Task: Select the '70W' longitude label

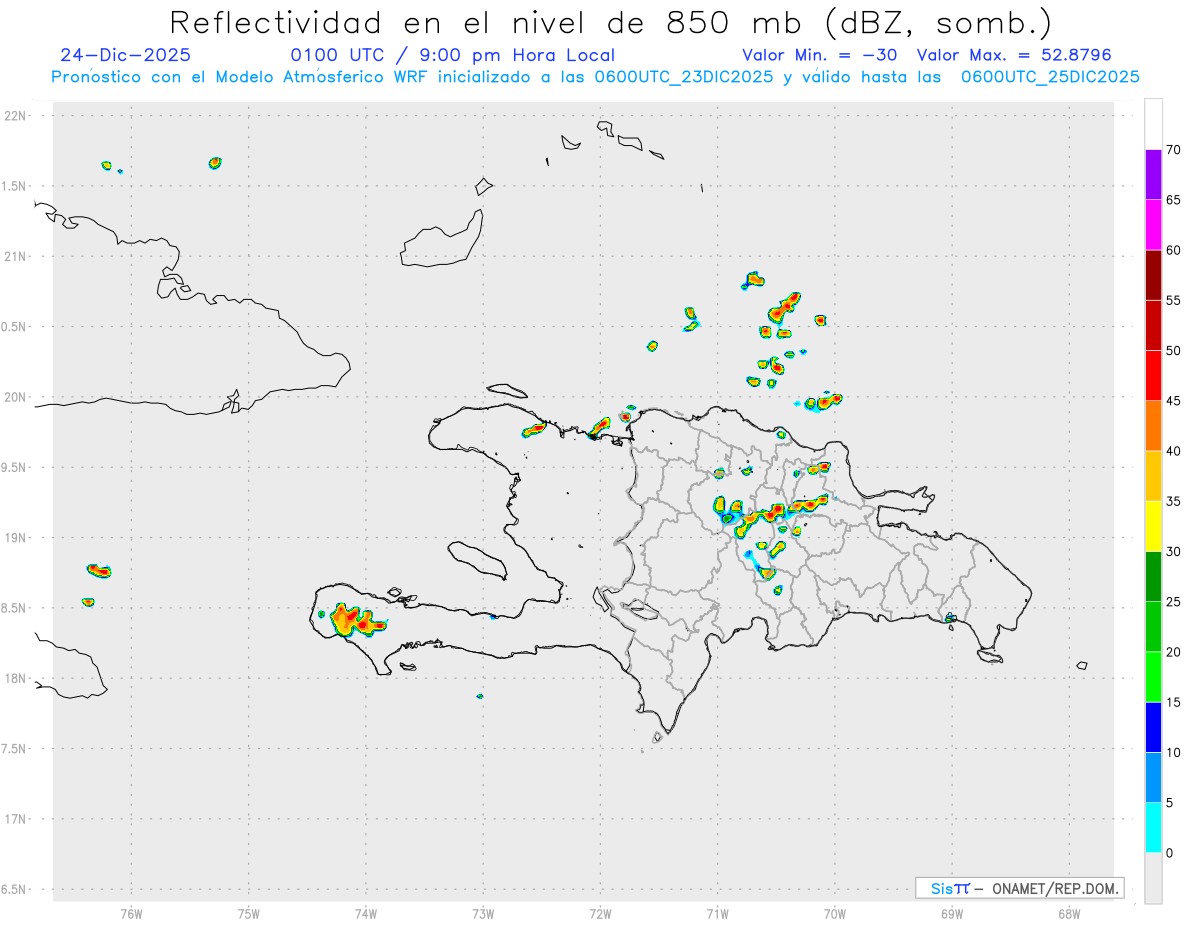Action: click(835, 913)
